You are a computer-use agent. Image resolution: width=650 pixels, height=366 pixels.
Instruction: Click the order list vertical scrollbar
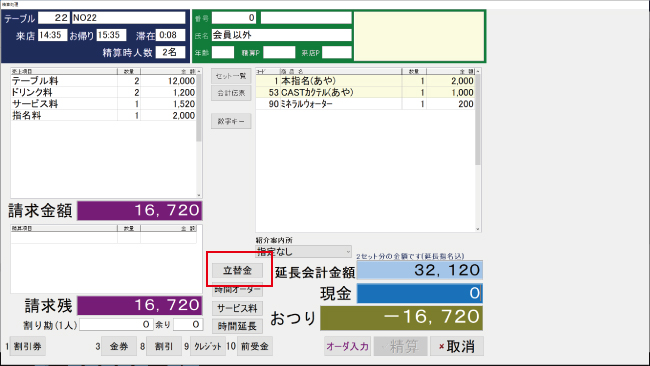478,149
